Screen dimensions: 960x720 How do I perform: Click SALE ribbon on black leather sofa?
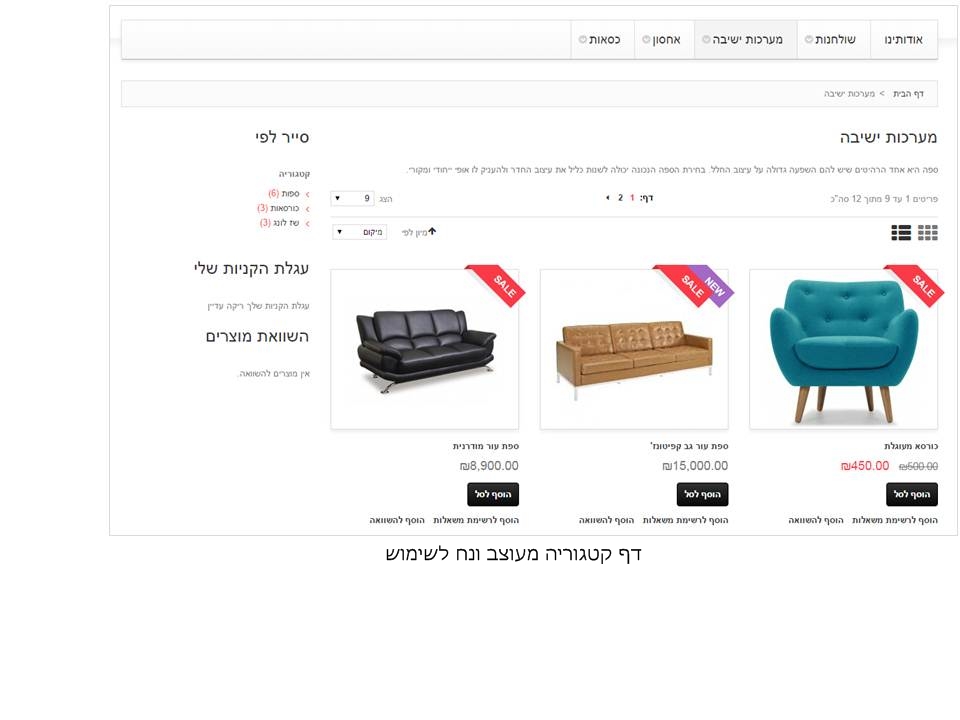pyautogui.click(x=503, y=285)
